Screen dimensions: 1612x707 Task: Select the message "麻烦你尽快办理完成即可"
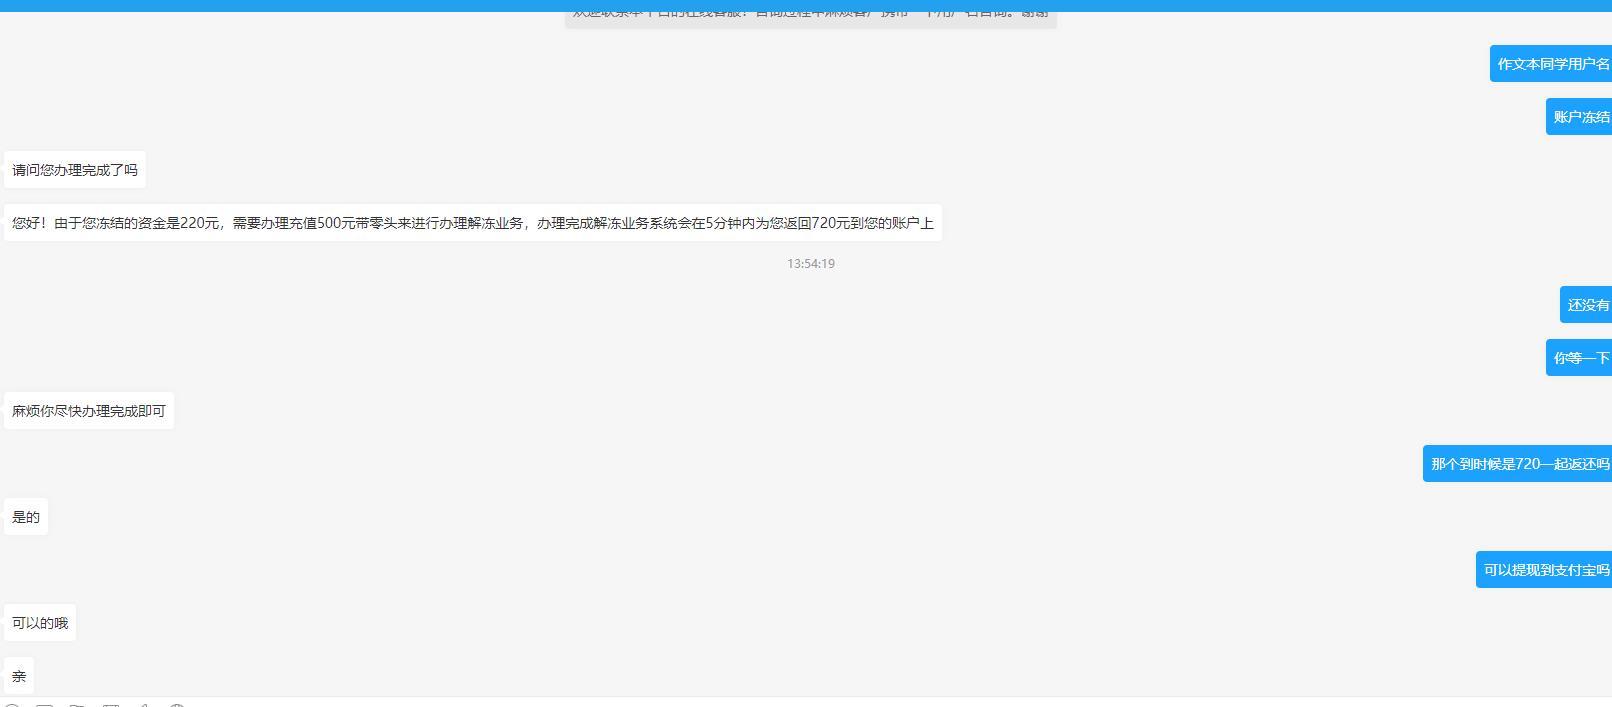(x=89, y=411)
